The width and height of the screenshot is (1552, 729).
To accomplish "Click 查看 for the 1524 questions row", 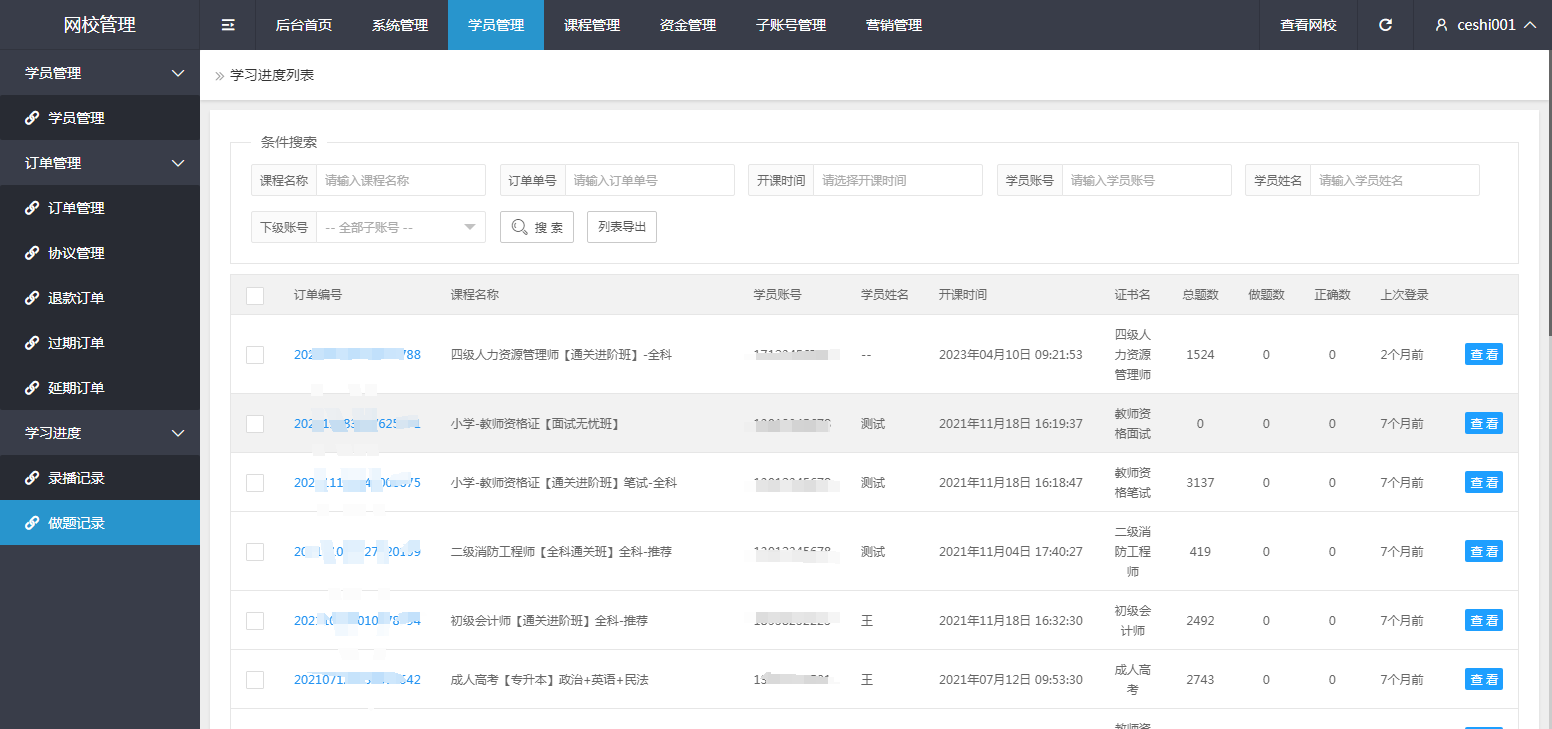I will (1484, 354).
